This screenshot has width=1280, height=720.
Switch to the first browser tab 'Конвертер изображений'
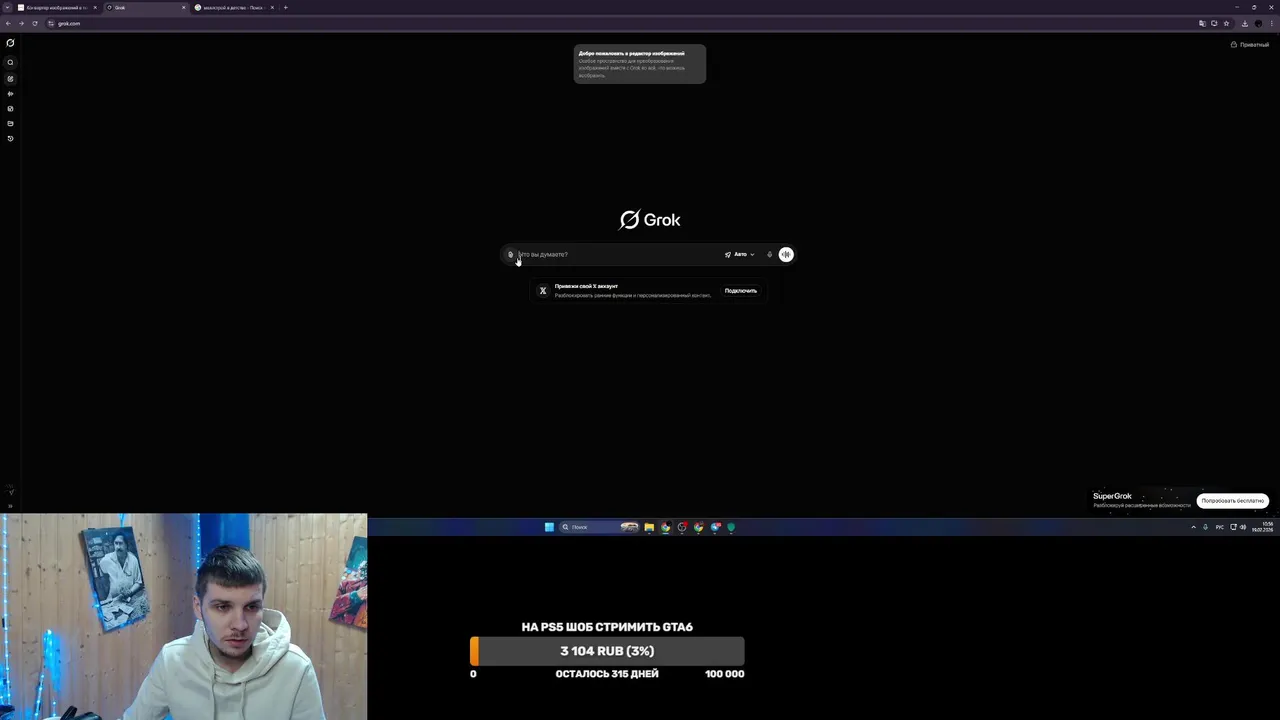(56, 7)
